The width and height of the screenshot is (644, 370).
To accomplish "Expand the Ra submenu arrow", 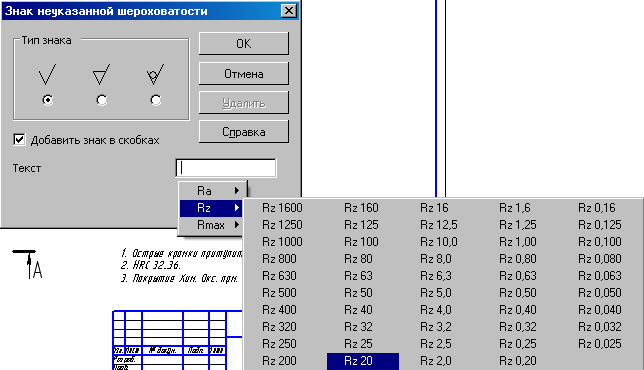I will click(x=237, y=191).
